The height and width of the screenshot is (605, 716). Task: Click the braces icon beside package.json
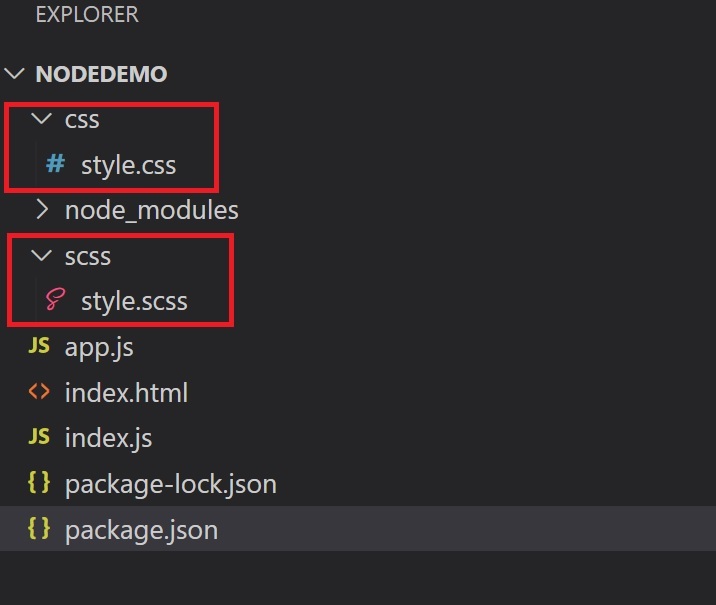tap(39, 529)
